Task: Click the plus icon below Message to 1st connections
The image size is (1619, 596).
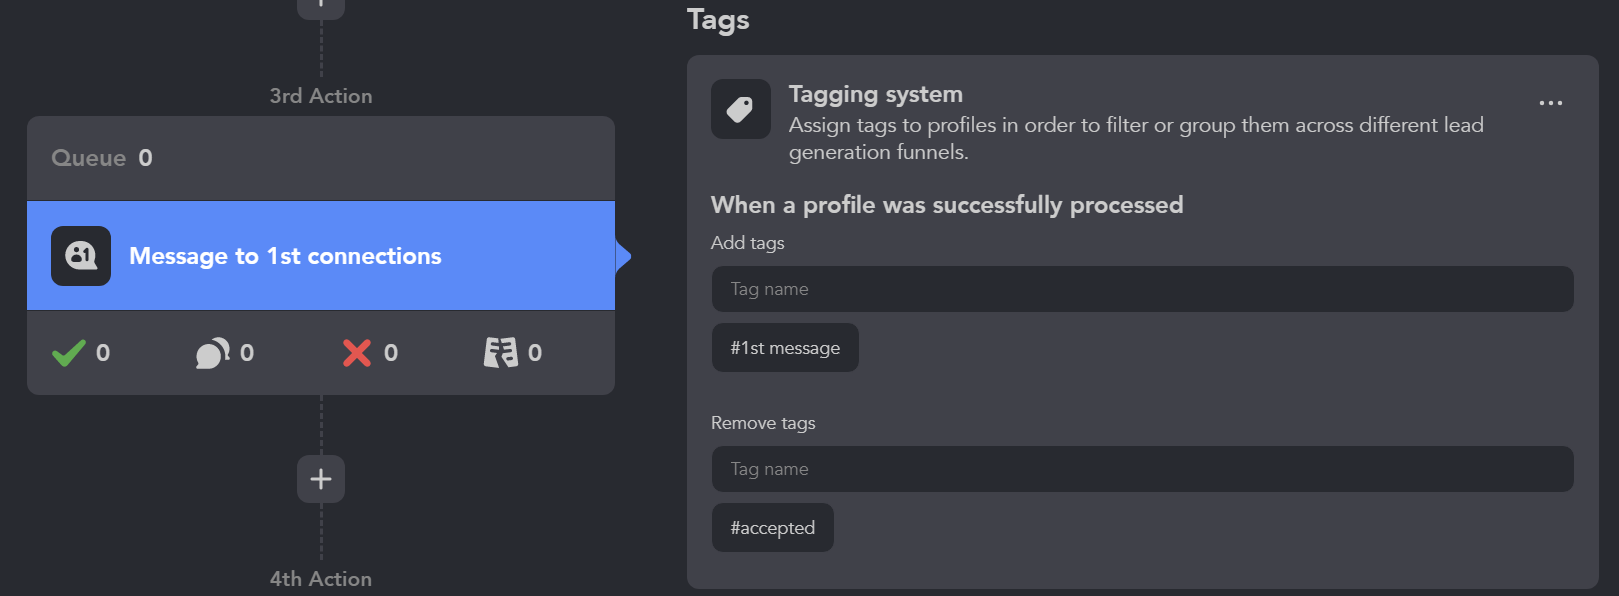Action: click(x=320, y=479)
